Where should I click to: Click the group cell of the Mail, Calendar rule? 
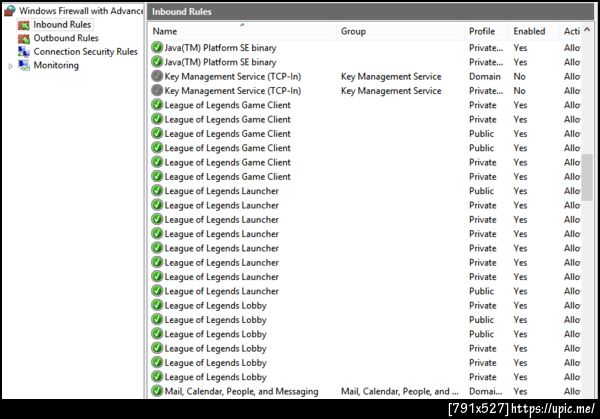[399, 391]
